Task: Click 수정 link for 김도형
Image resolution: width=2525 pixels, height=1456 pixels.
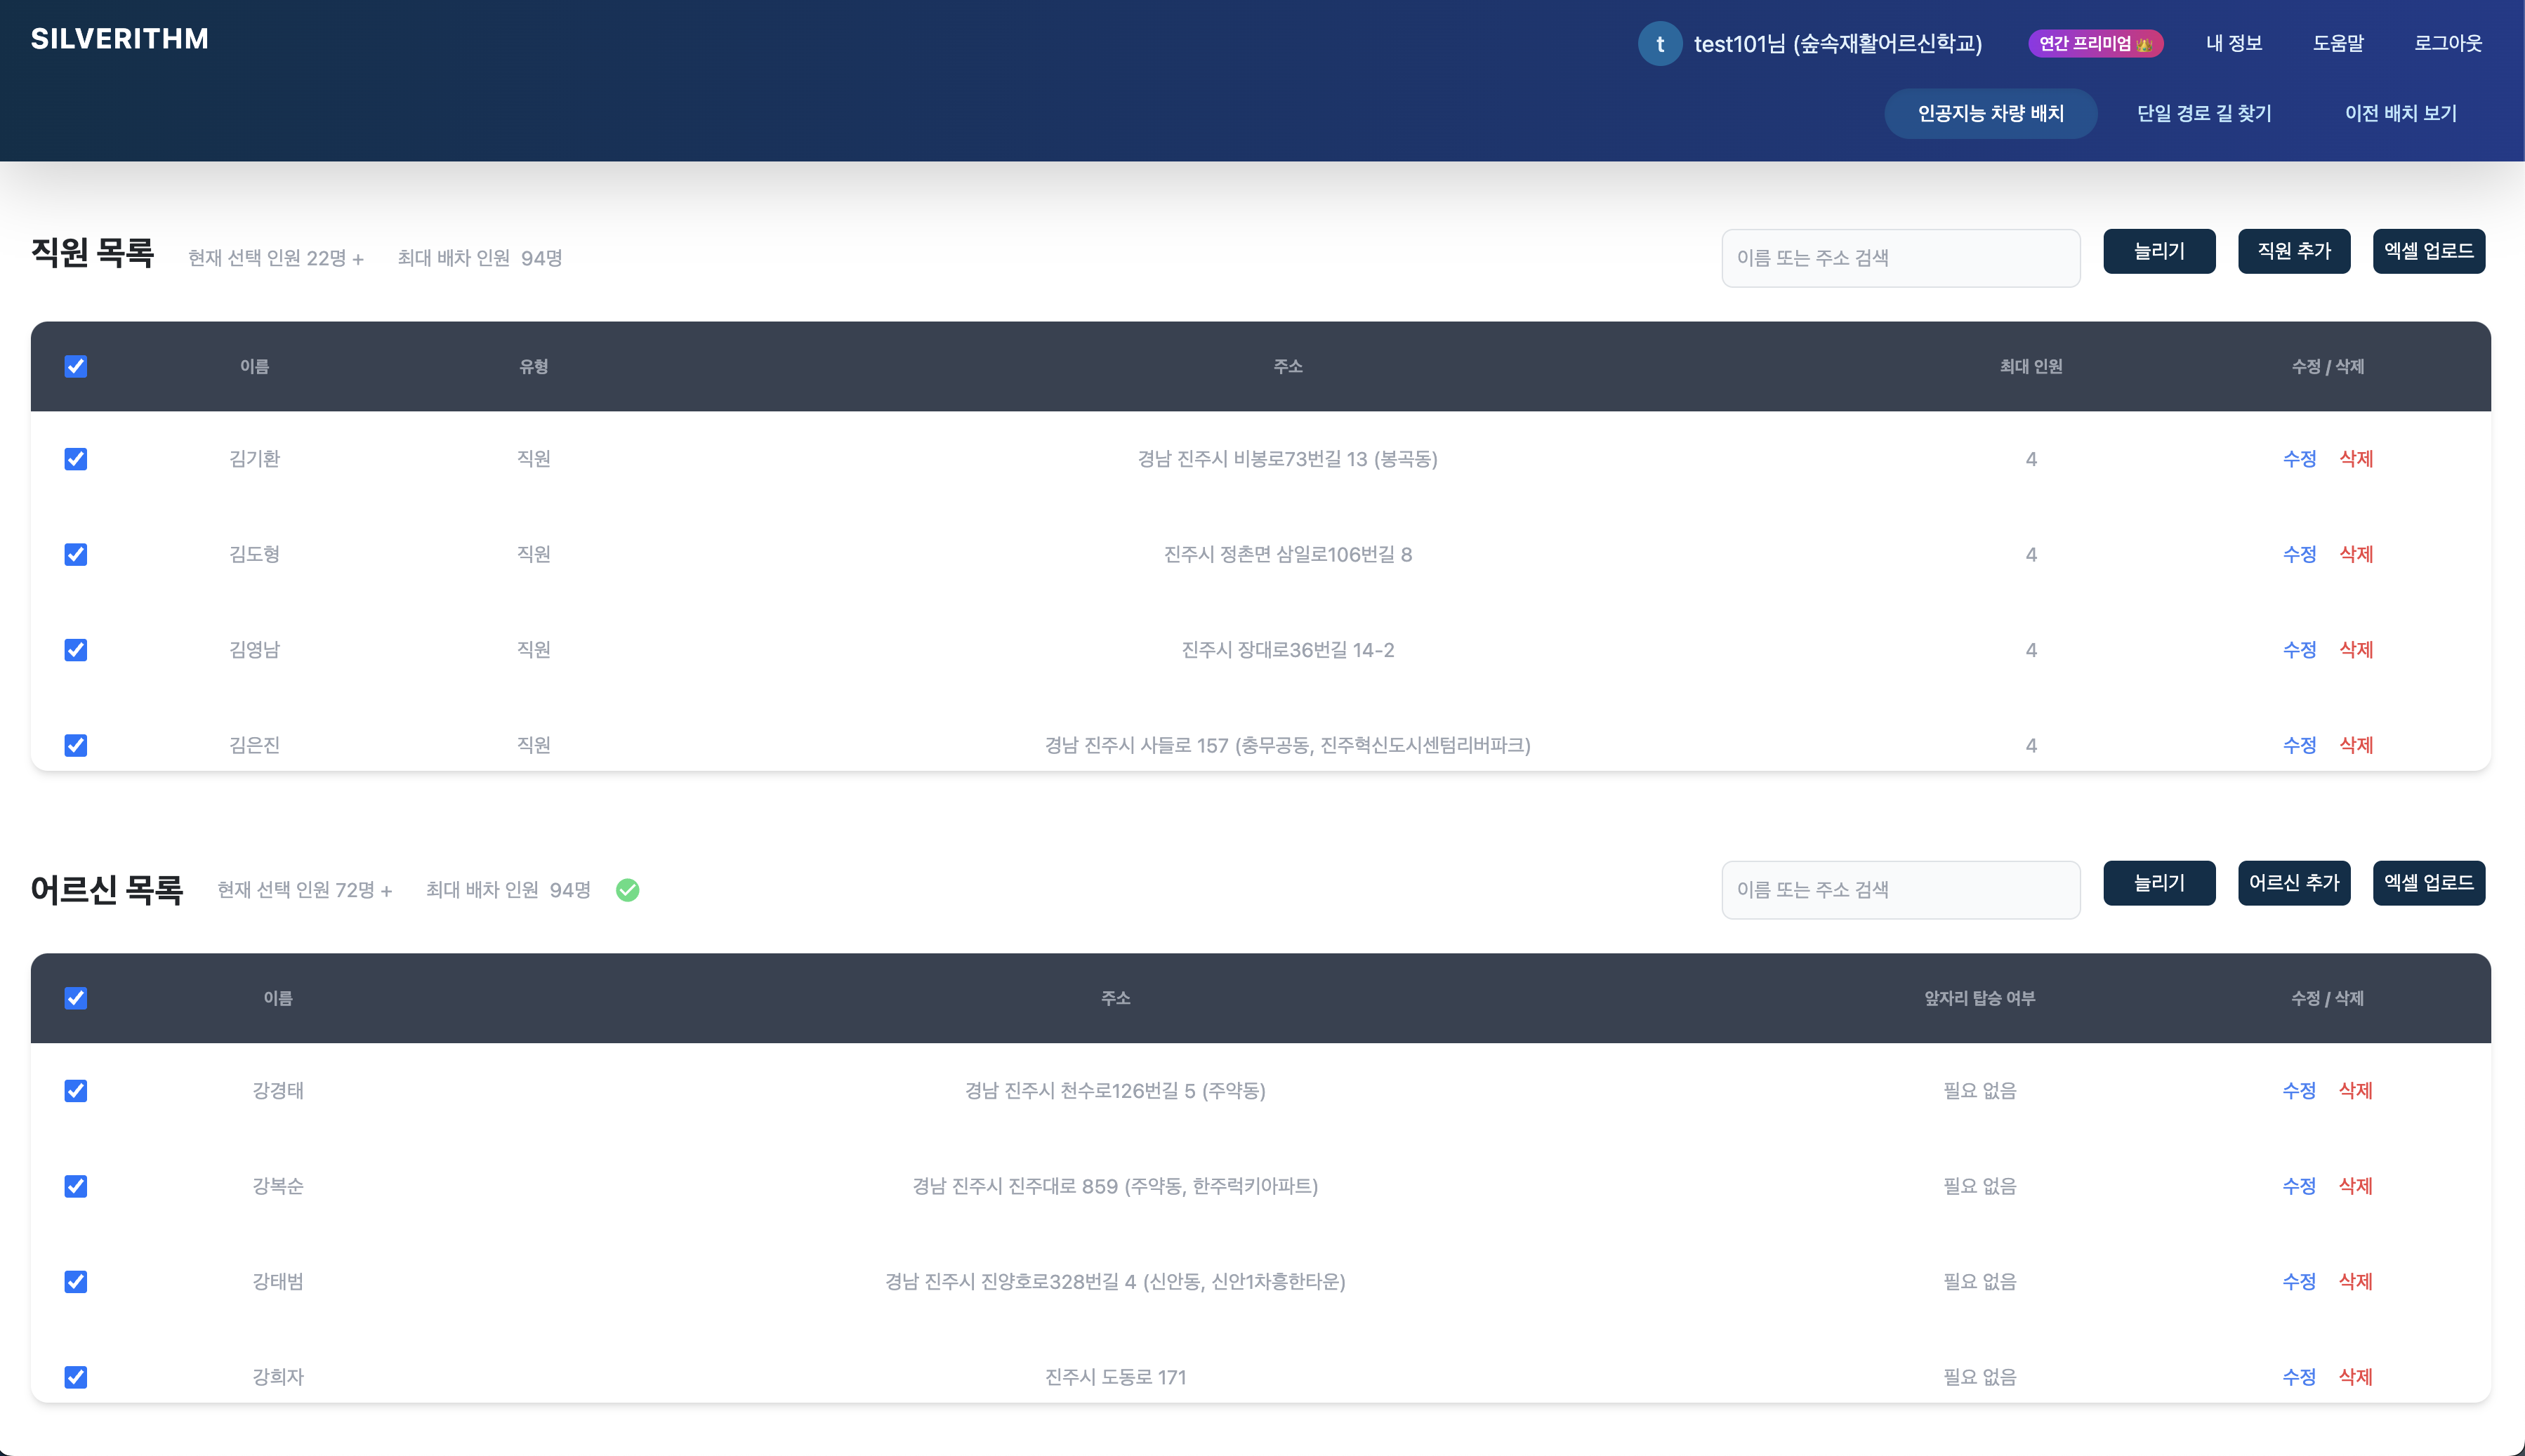Action: [x=2299, y=554]
